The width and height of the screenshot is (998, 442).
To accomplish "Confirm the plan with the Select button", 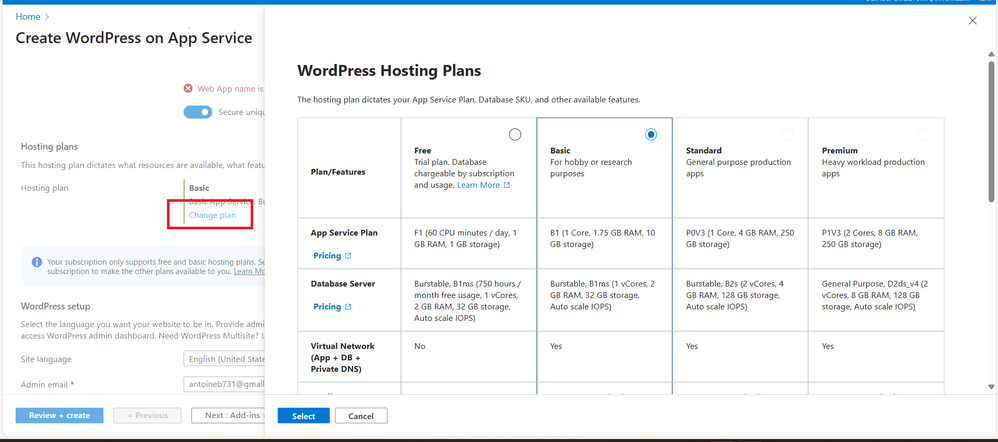I will 304,416.
